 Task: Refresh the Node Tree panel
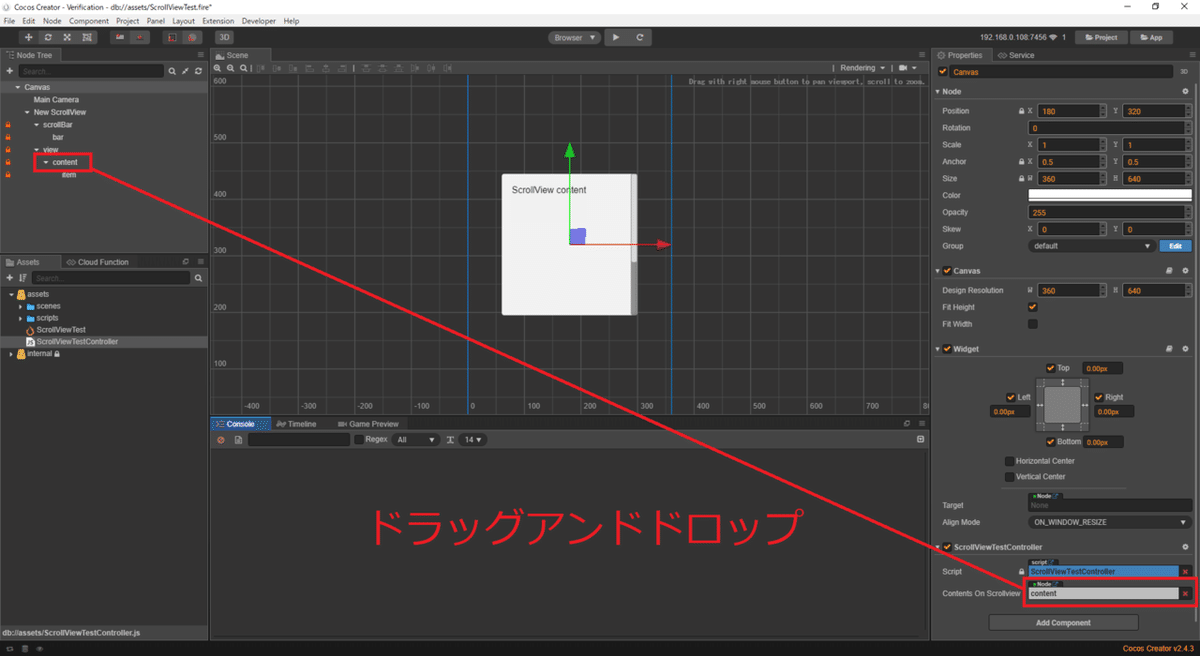pyautogui.click(x=198, y=71)
